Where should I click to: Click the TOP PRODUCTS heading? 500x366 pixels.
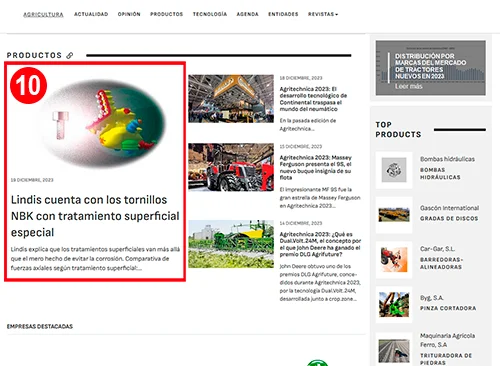(x=398, y=129)
